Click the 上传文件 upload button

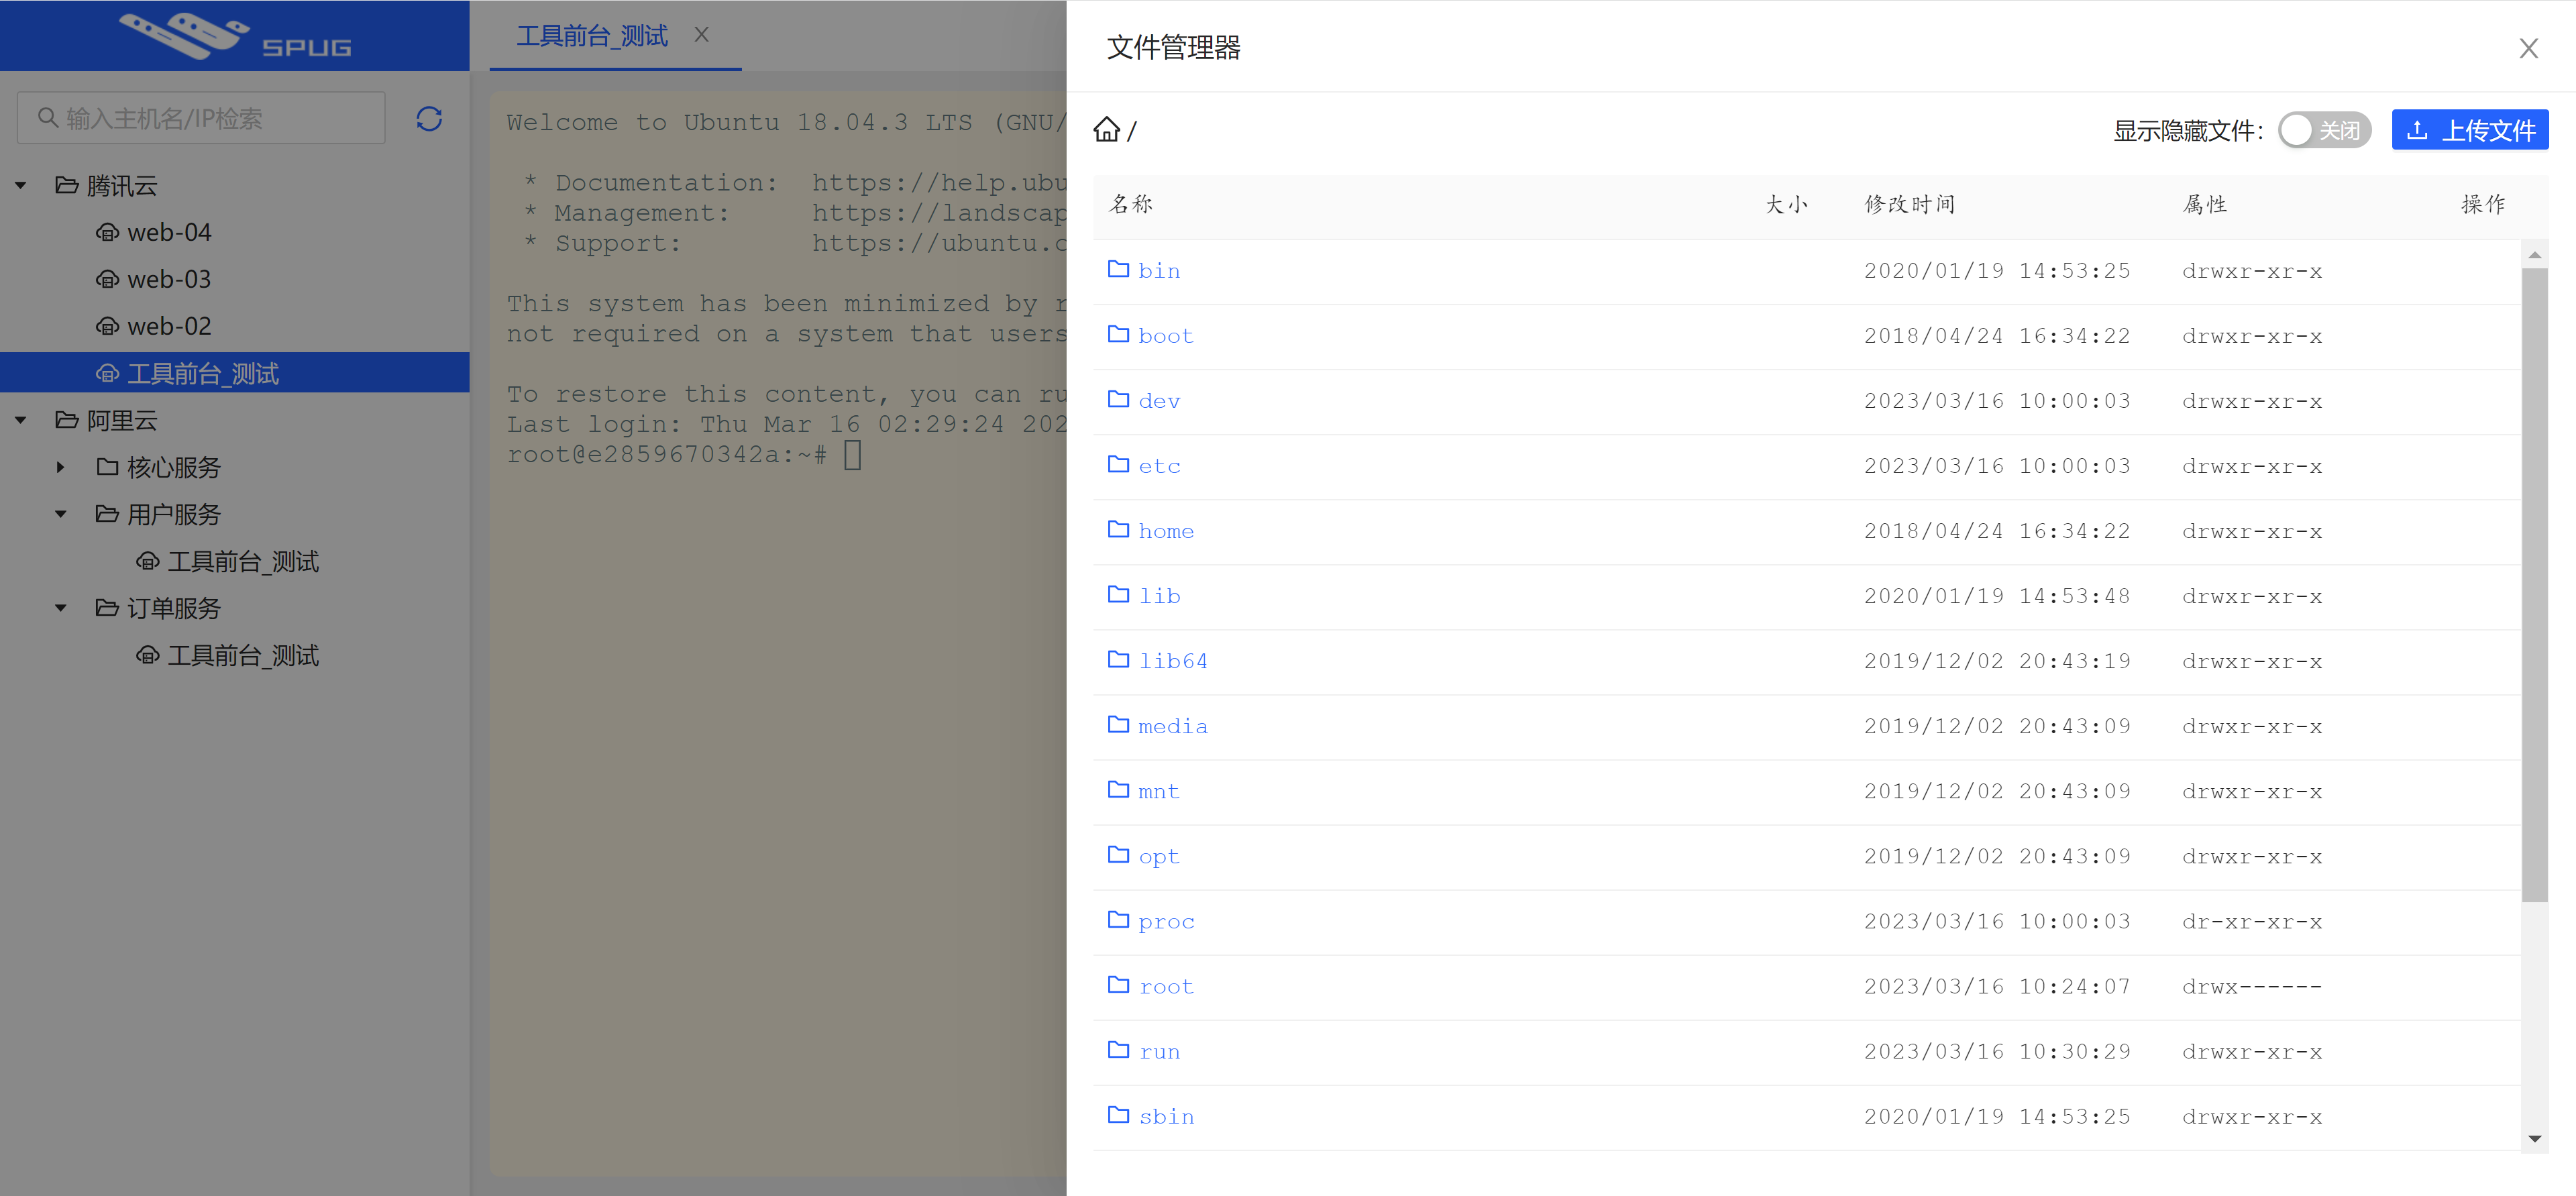[x=2469, y=130]
